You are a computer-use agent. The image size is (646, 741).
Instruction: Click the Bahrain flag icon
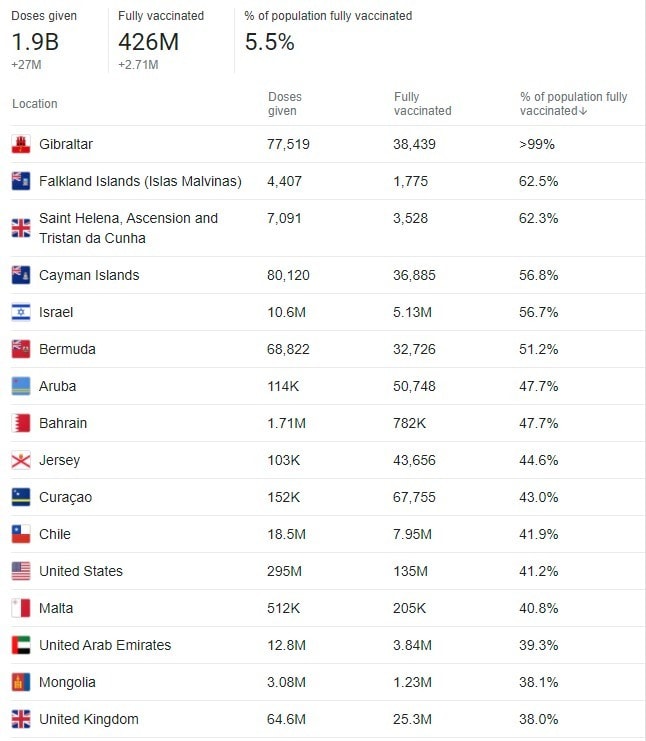(x=21, y=423)
